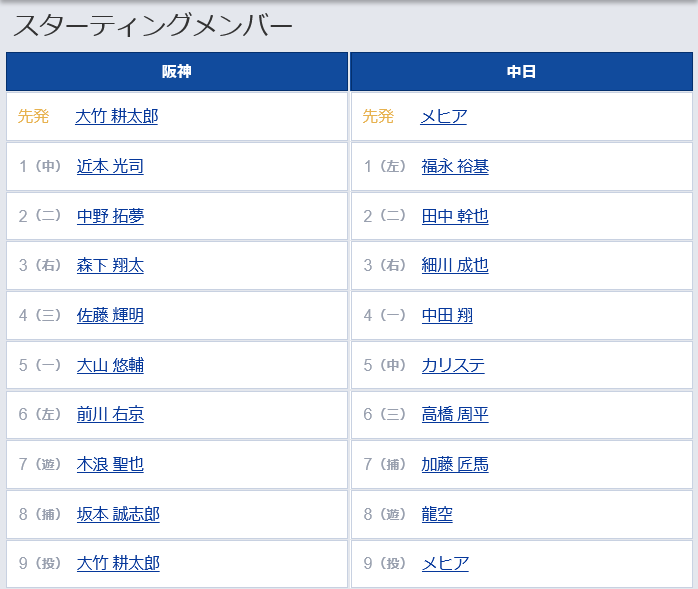This screenshot has height=589, width=698.
Task: Open player link 細川 成也
Action: tap(455, 265)
